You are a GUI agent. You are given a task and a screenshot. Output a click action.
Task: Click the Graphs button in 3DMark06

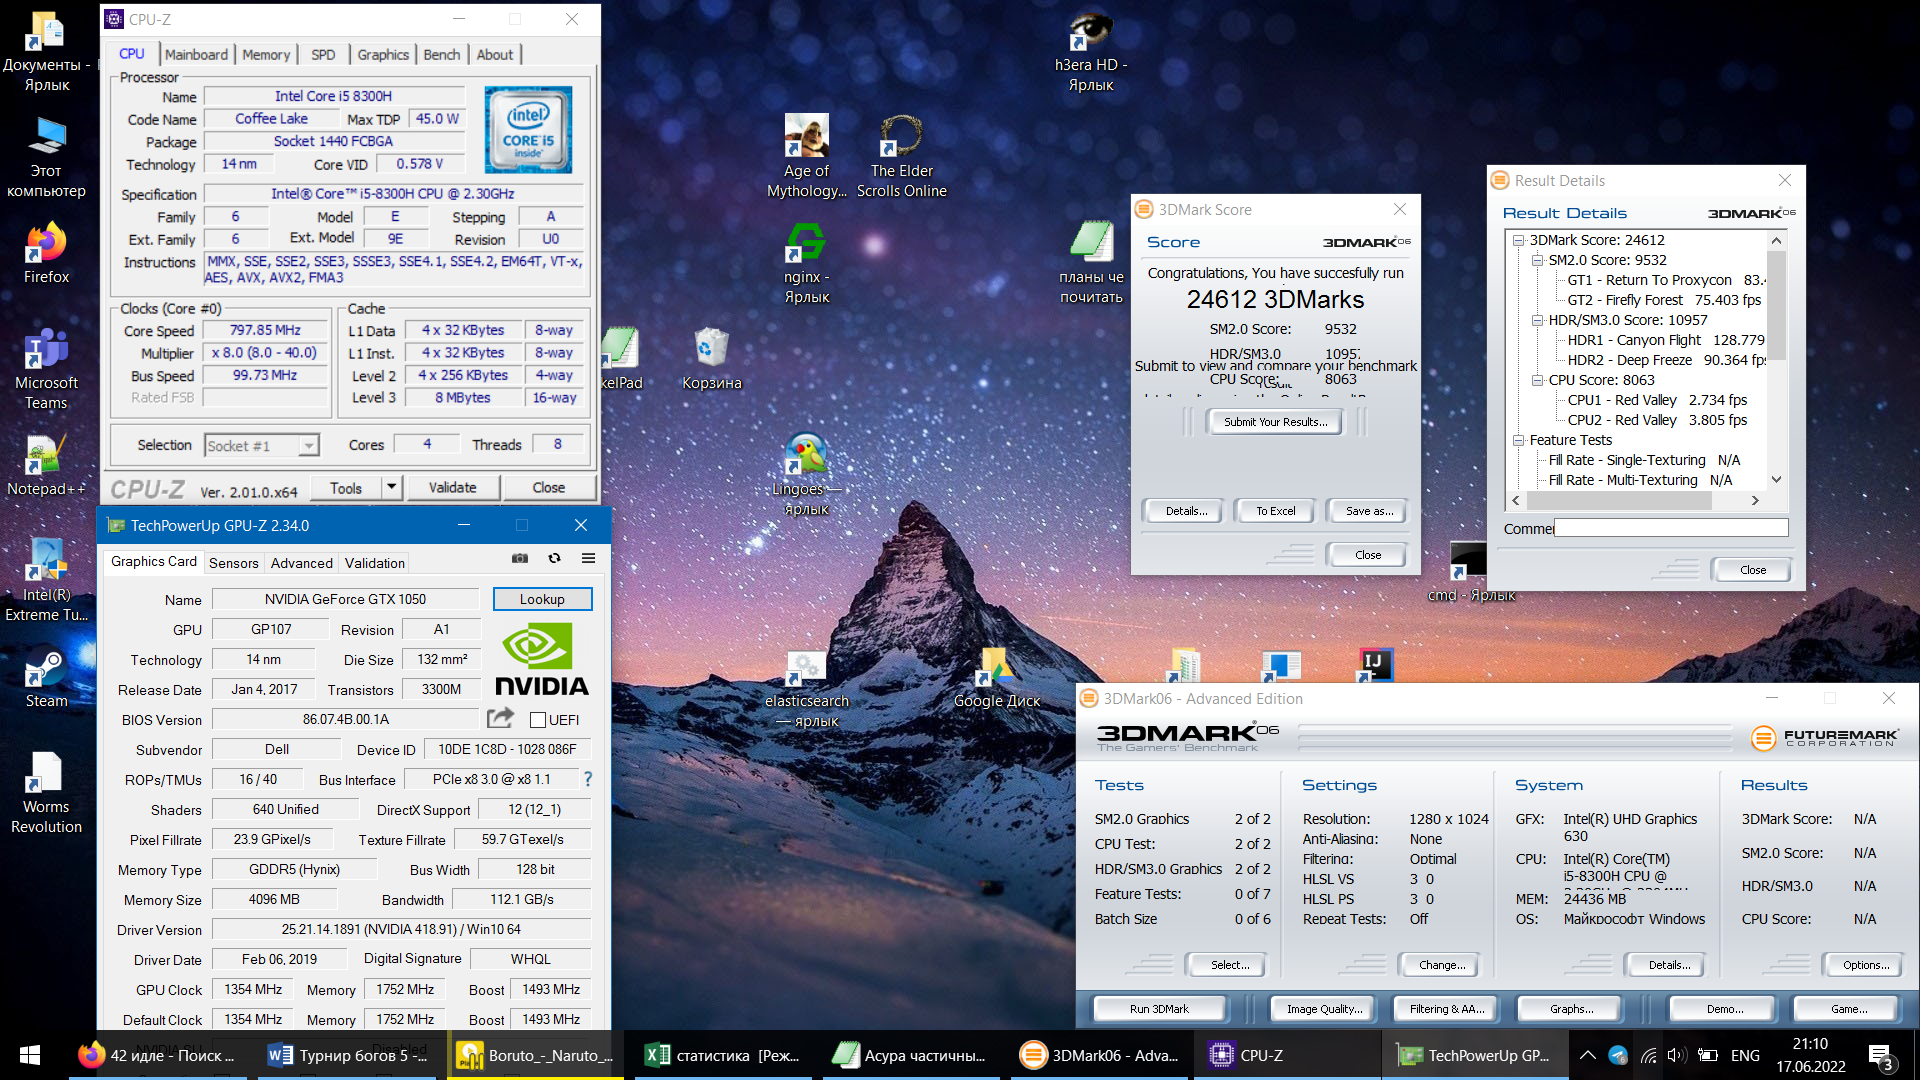click(x=1571, y=1009)
